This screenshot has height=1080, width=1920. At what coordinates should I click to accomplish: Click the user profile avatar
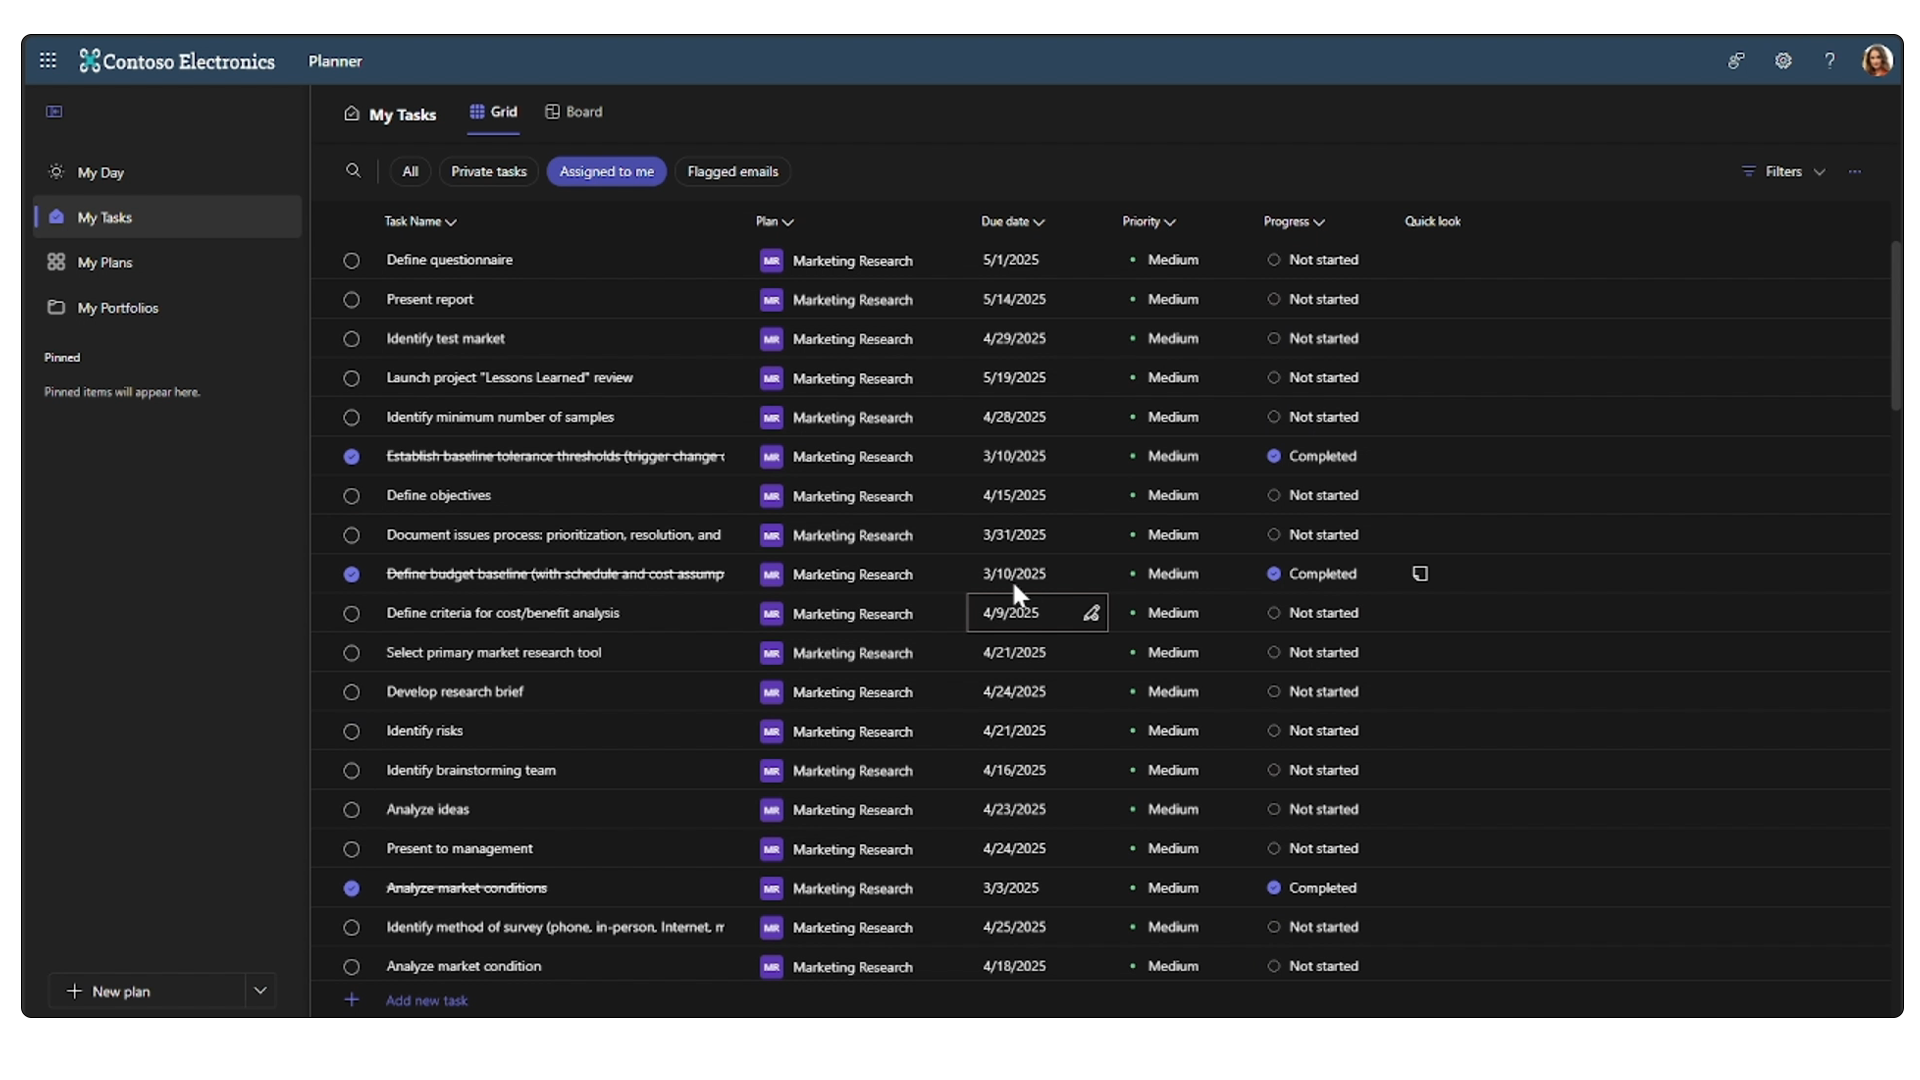tap(1876, 61)
